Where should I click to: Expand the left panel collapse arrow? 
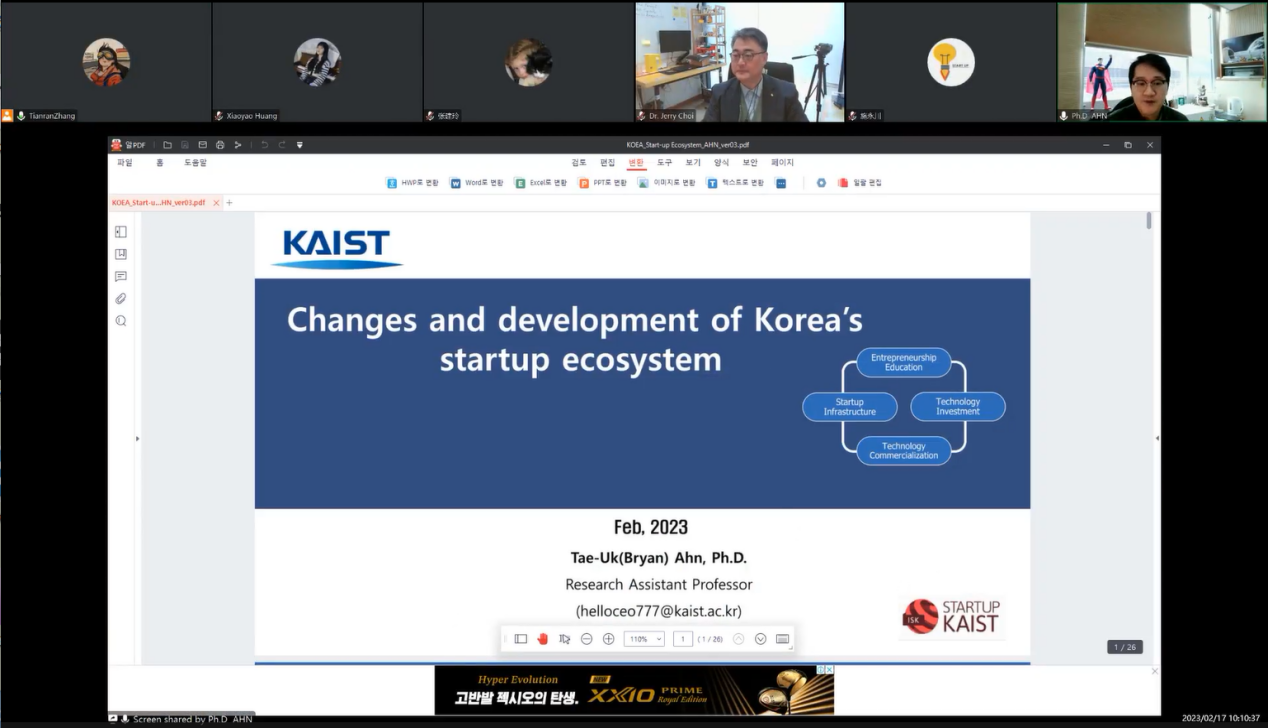(138, 438)
